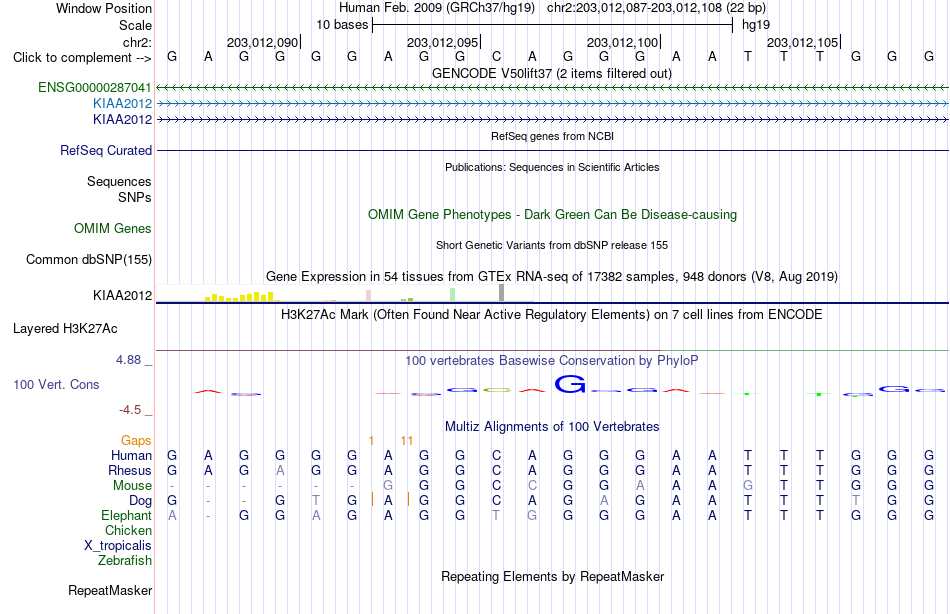Viewport: 950px width, 614px height.
Task: Click the Human alignment row label
Action: point(131,456)
